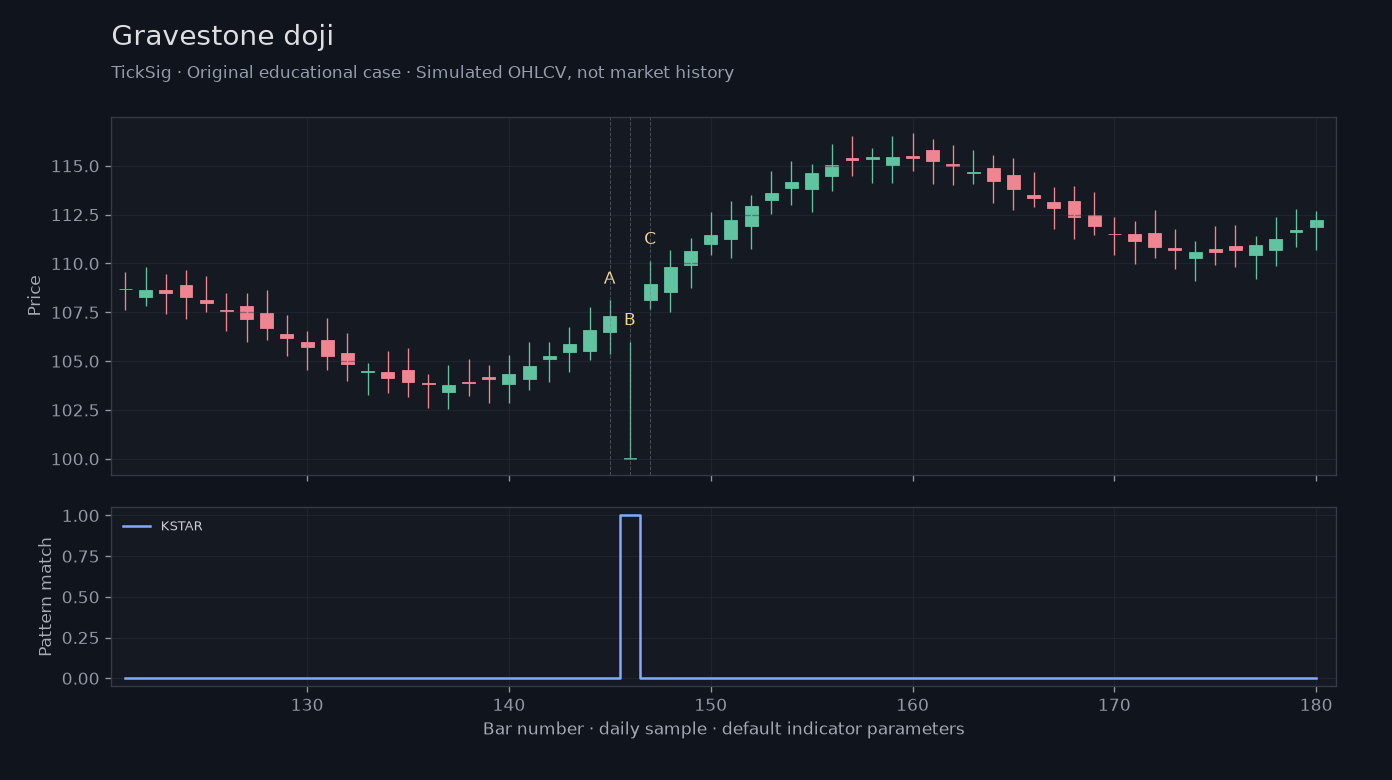Click the 160 bar number tick
Screen dimensions: 1392x780
click(913, 704)
